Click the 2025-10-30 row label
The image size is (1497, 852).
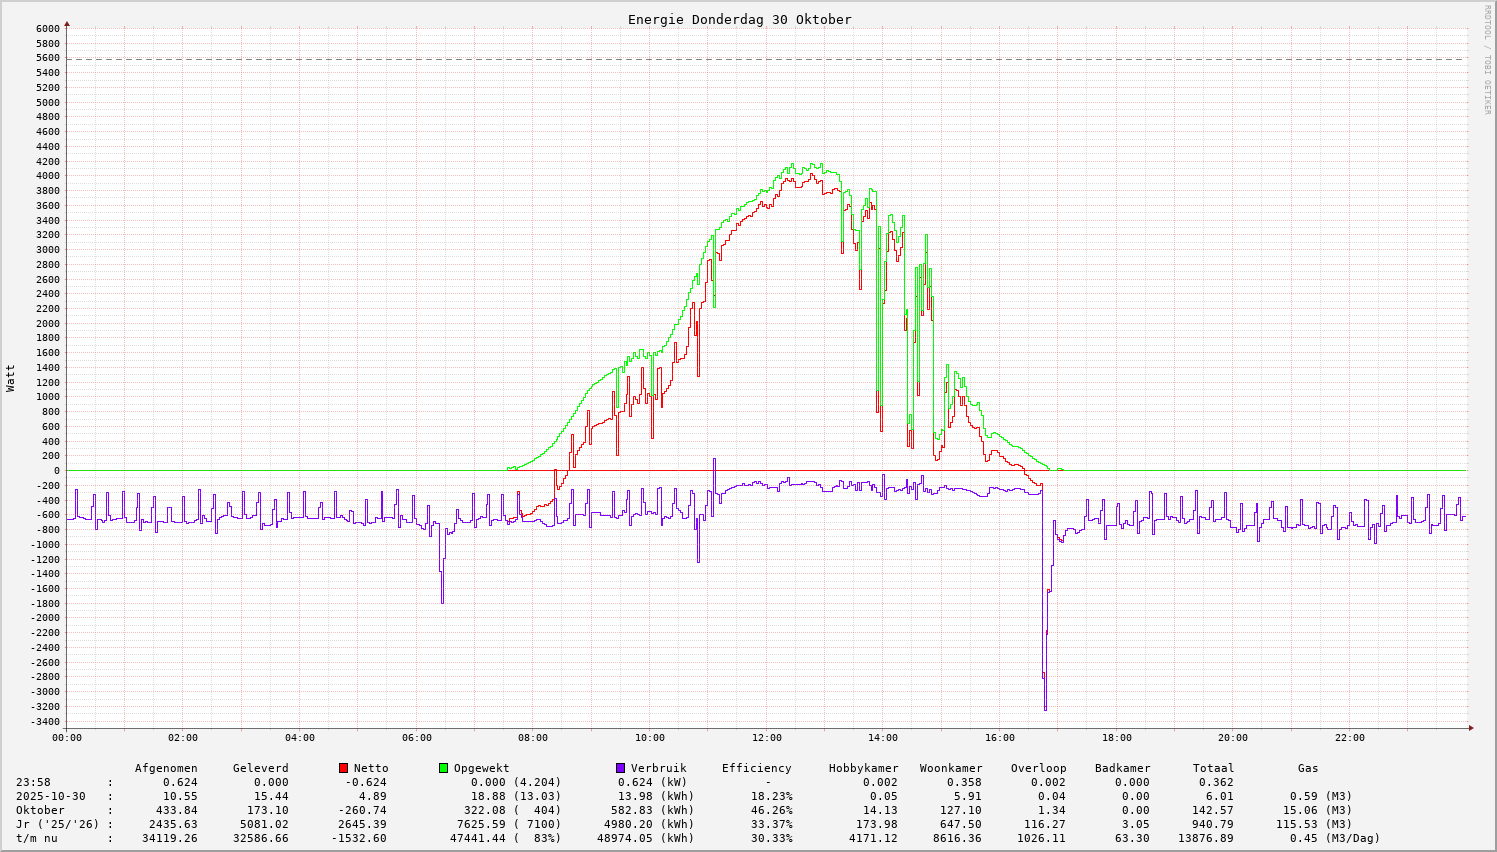50,796
